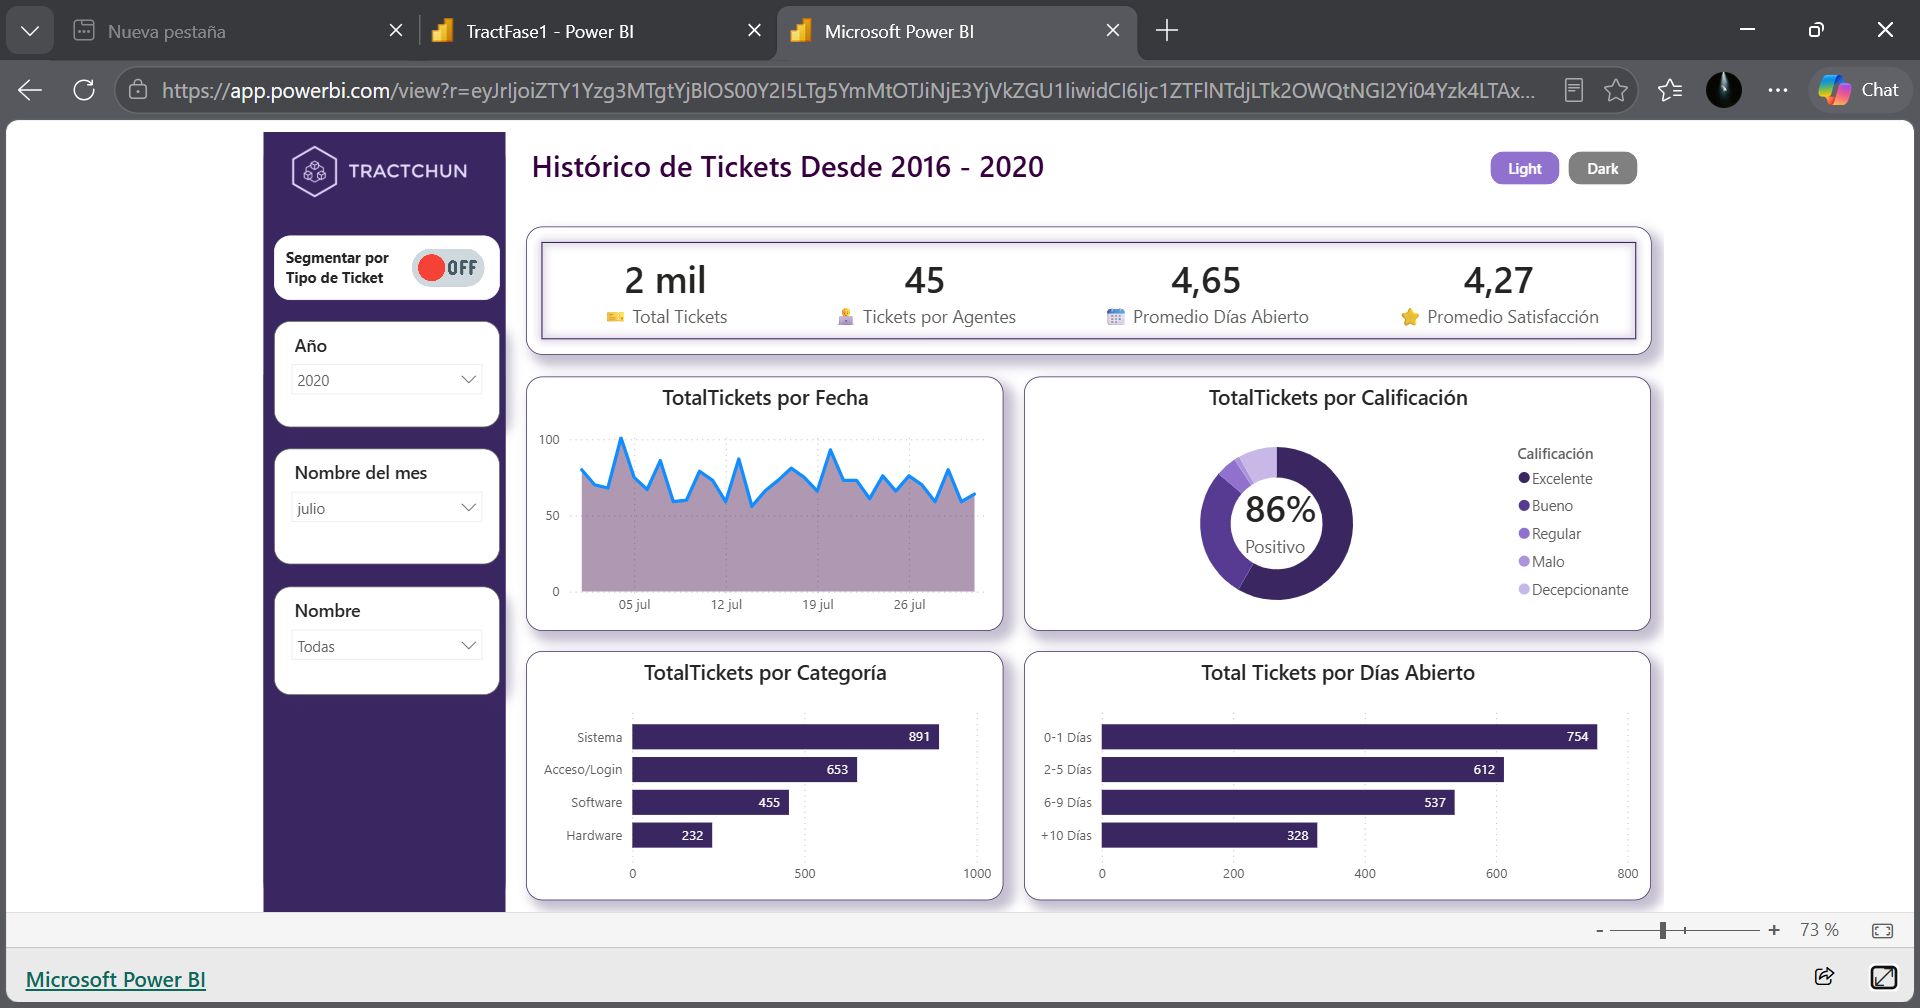Enter full screen mode icon
This screenshot has width=1920, height=1008.
click(x=1883, y=977)
